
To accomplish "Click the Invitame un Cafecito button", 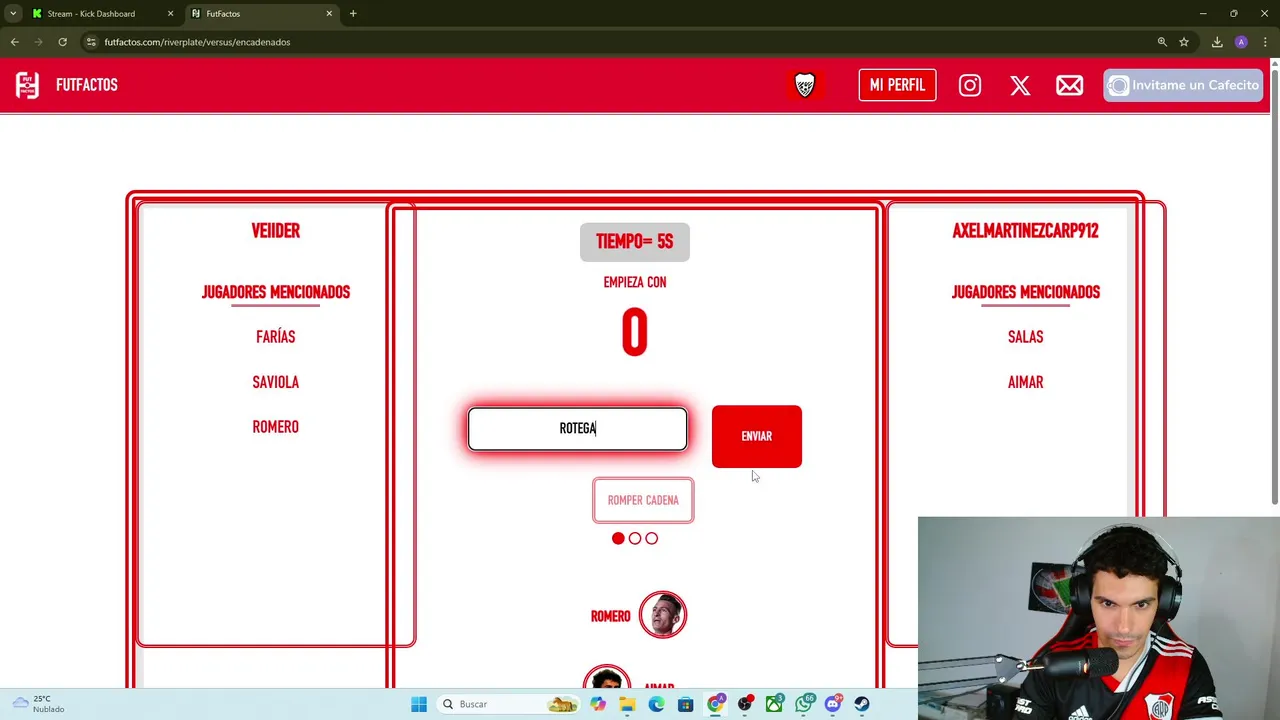I will [1183, 85].
